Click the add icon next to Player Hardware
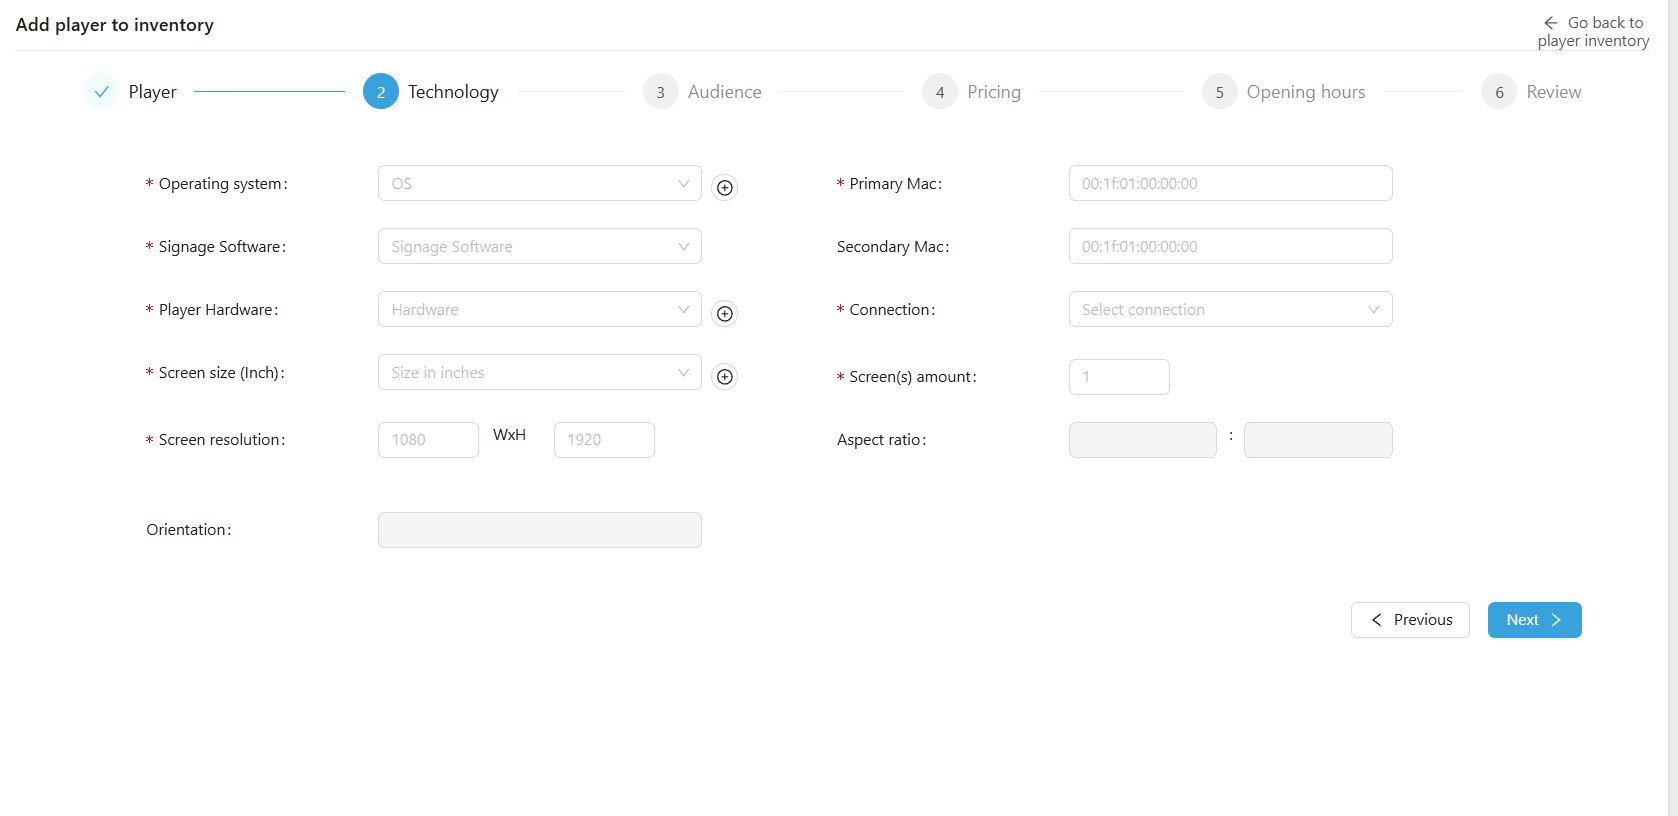The height and width of the screenshot is (816, 1678). point(725,314)
